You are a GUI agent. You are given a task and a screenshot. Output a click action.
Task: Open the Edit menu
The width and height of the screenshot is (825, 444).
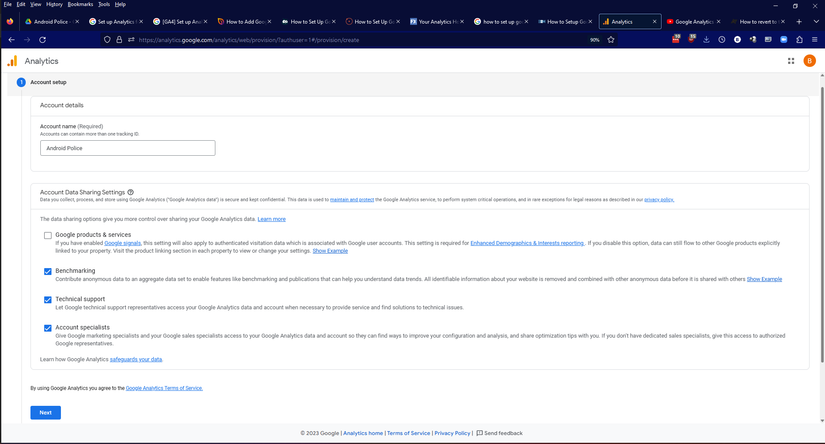(21, 4)
